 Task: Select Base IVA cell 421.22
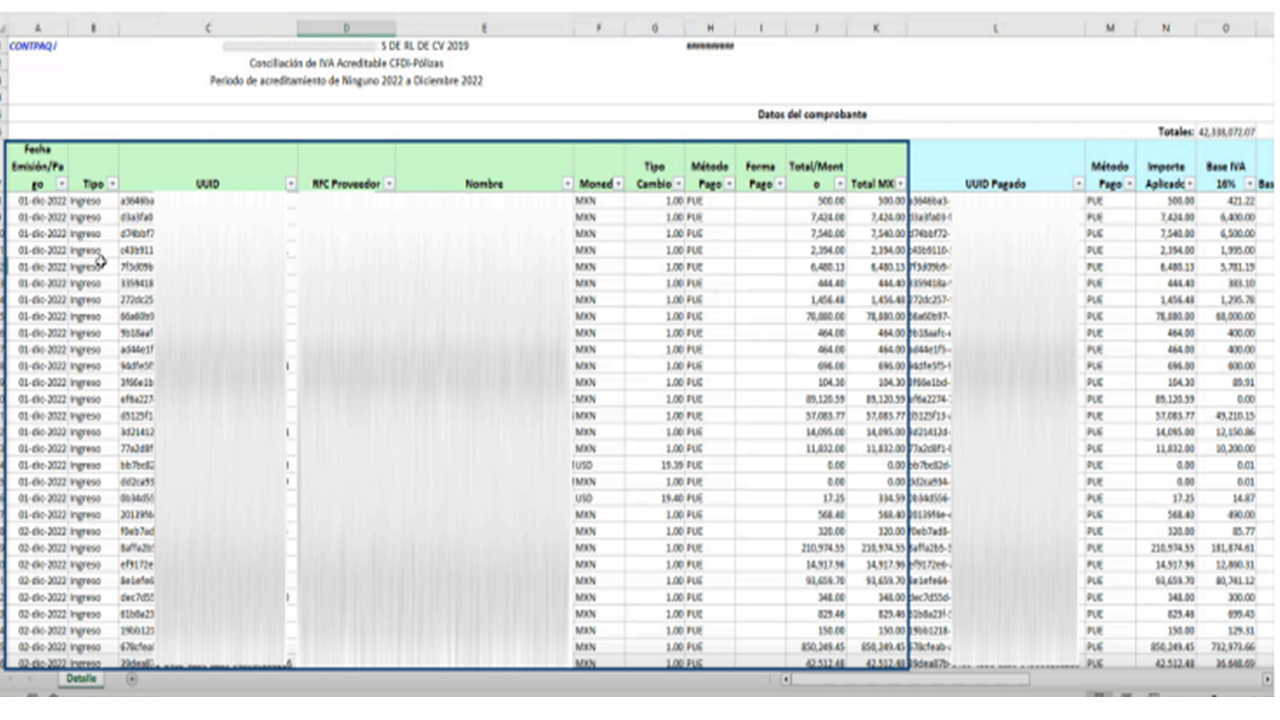1226,201
